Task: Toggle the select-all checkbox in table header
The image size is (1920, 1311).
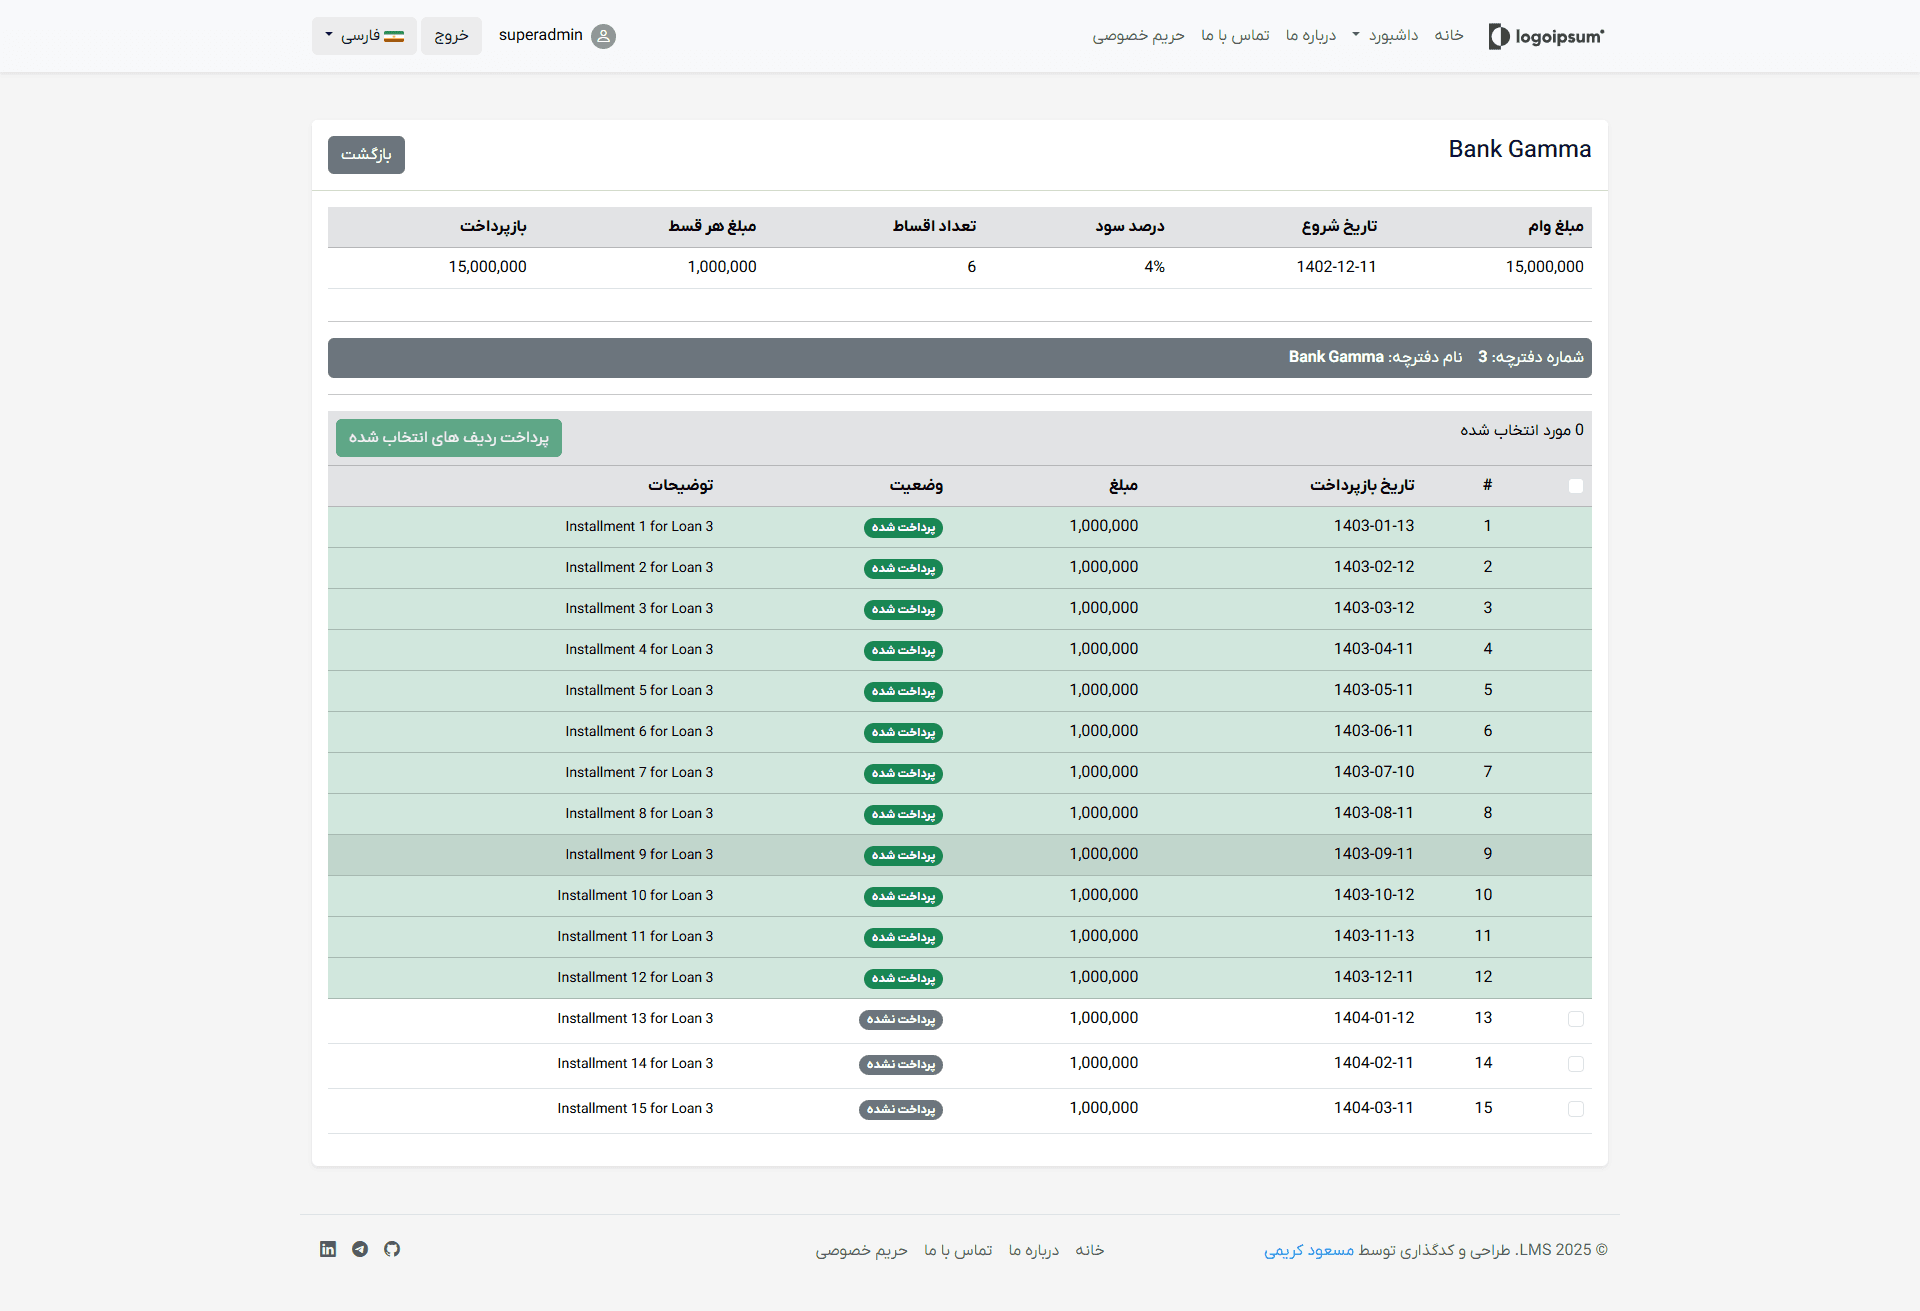Action: click(x=1576, y=486)
